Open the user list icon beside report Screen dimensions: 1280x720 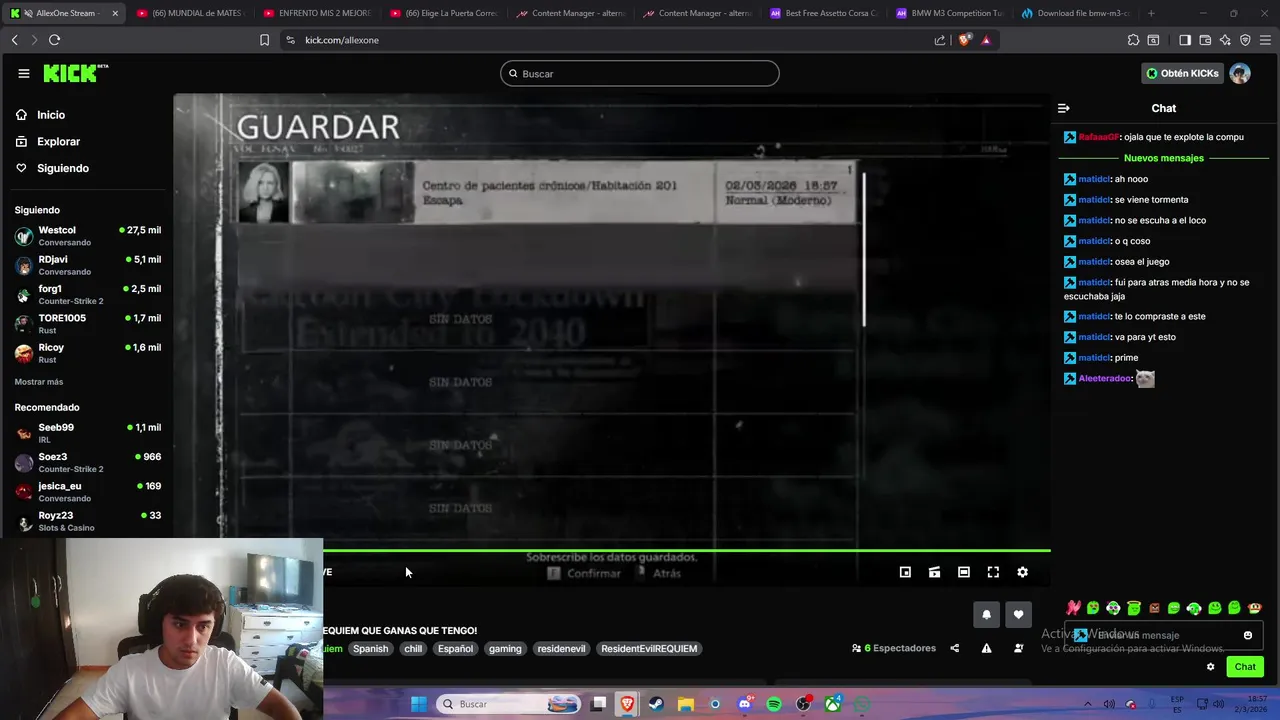click(x=1018, y=648)
